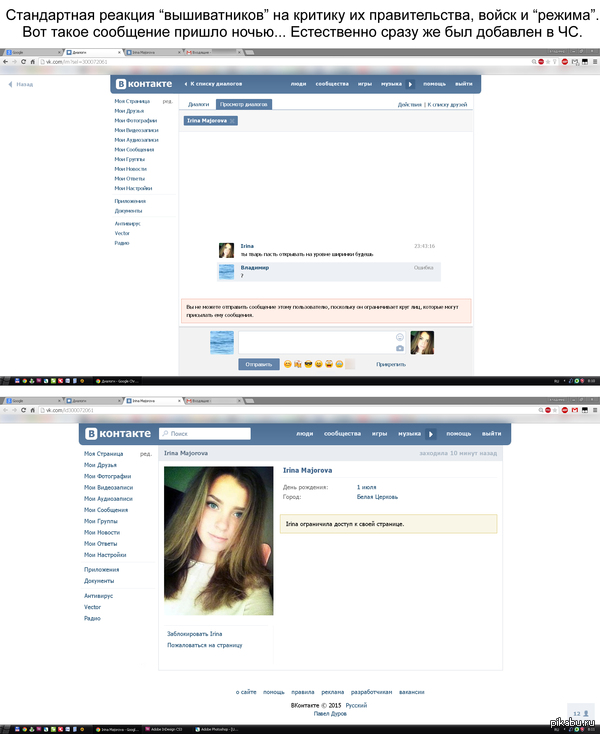The image size is (600, 734).
Task: Go to К списку друзей link
Action: point(449,104)
